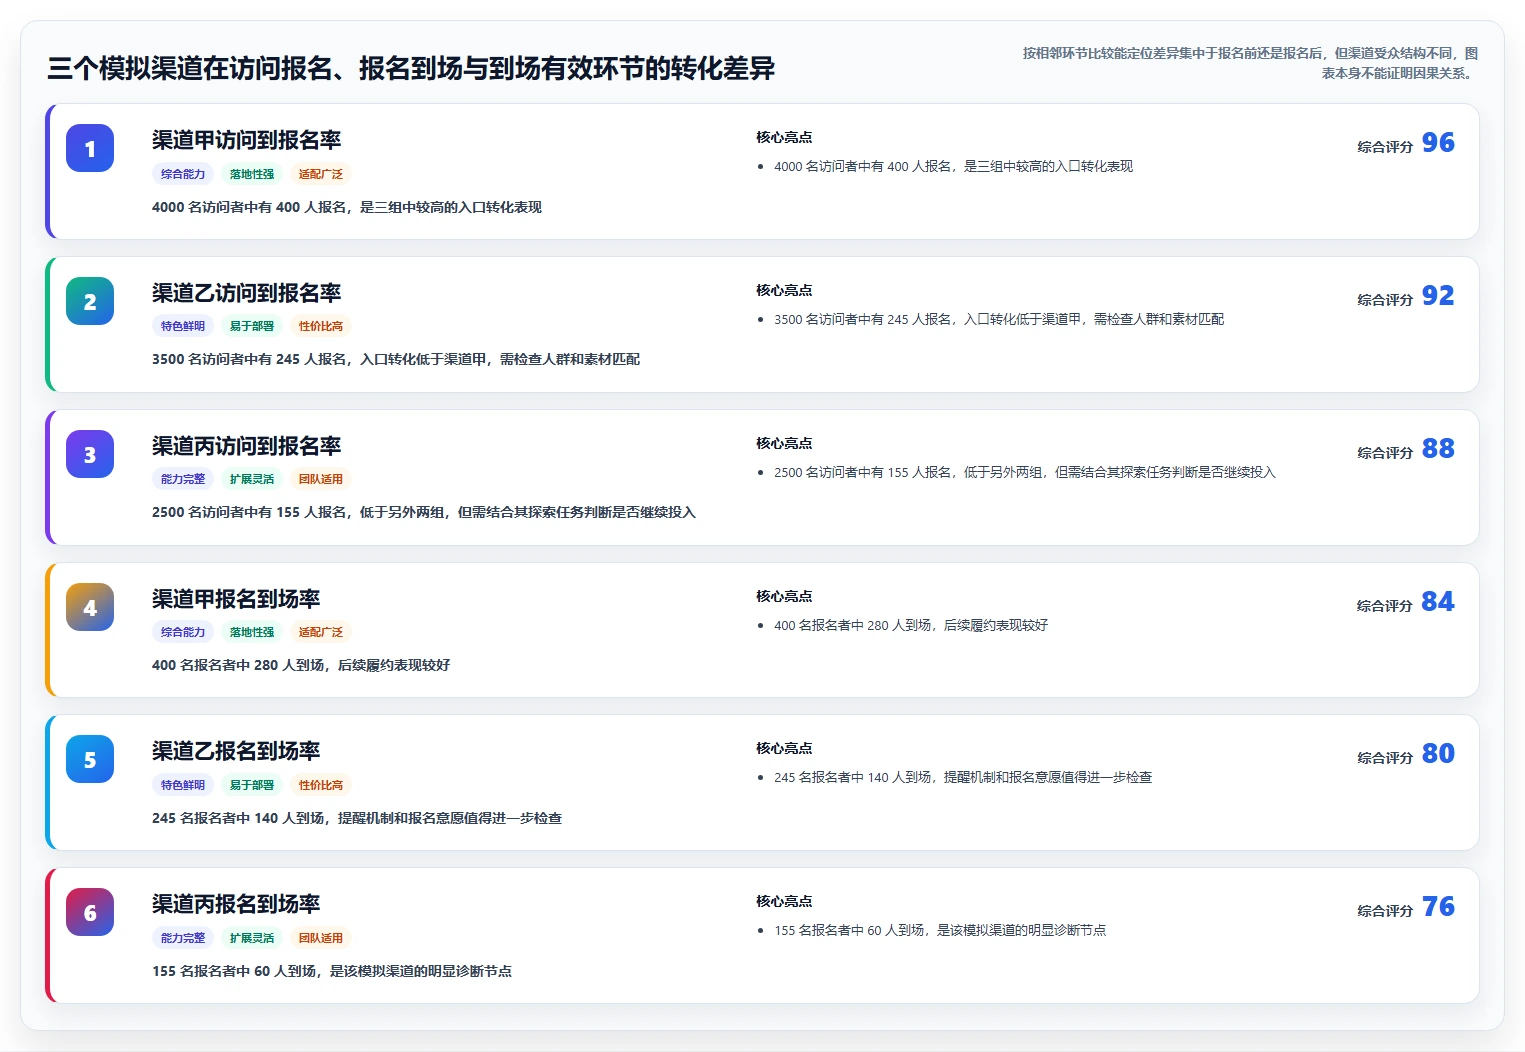
Task: Click the number 1 rank badge
Action: [90, 148]
